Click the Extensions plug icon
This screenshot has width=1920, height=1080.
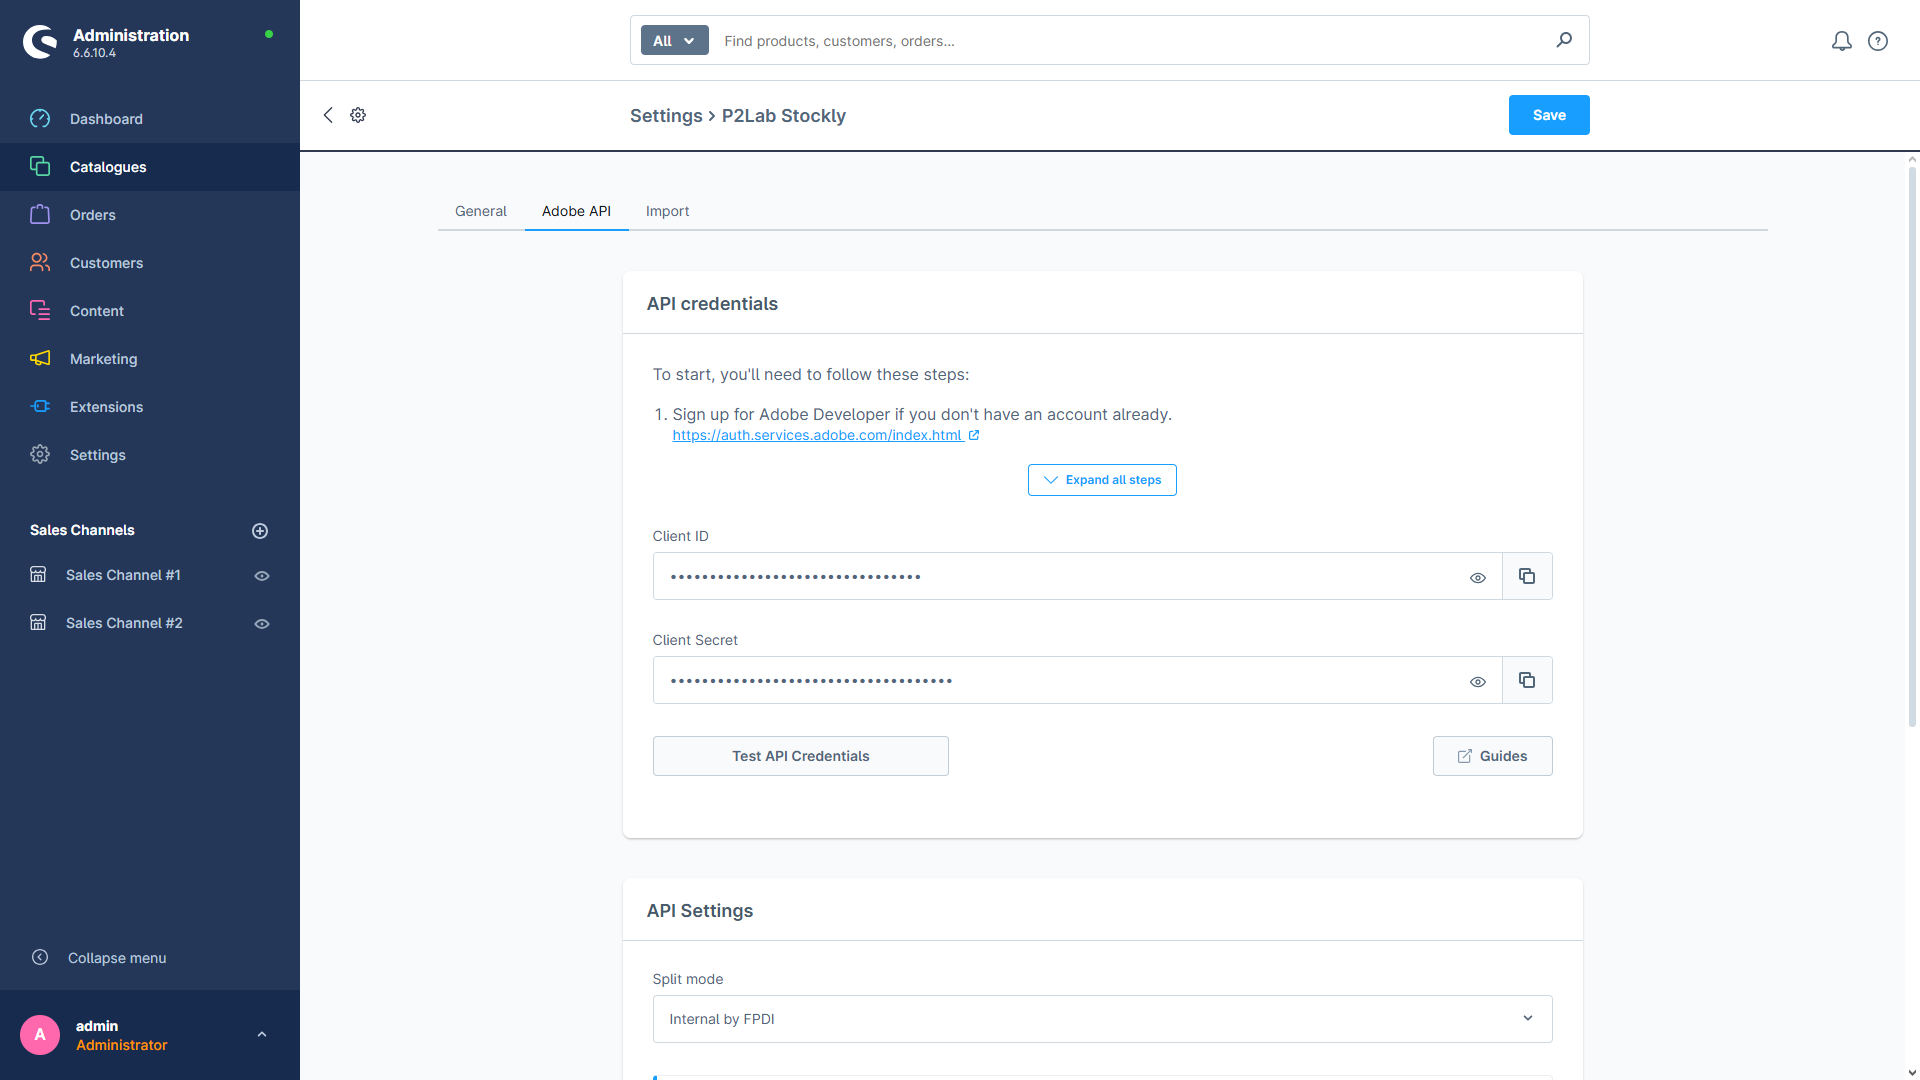[40, 407]
